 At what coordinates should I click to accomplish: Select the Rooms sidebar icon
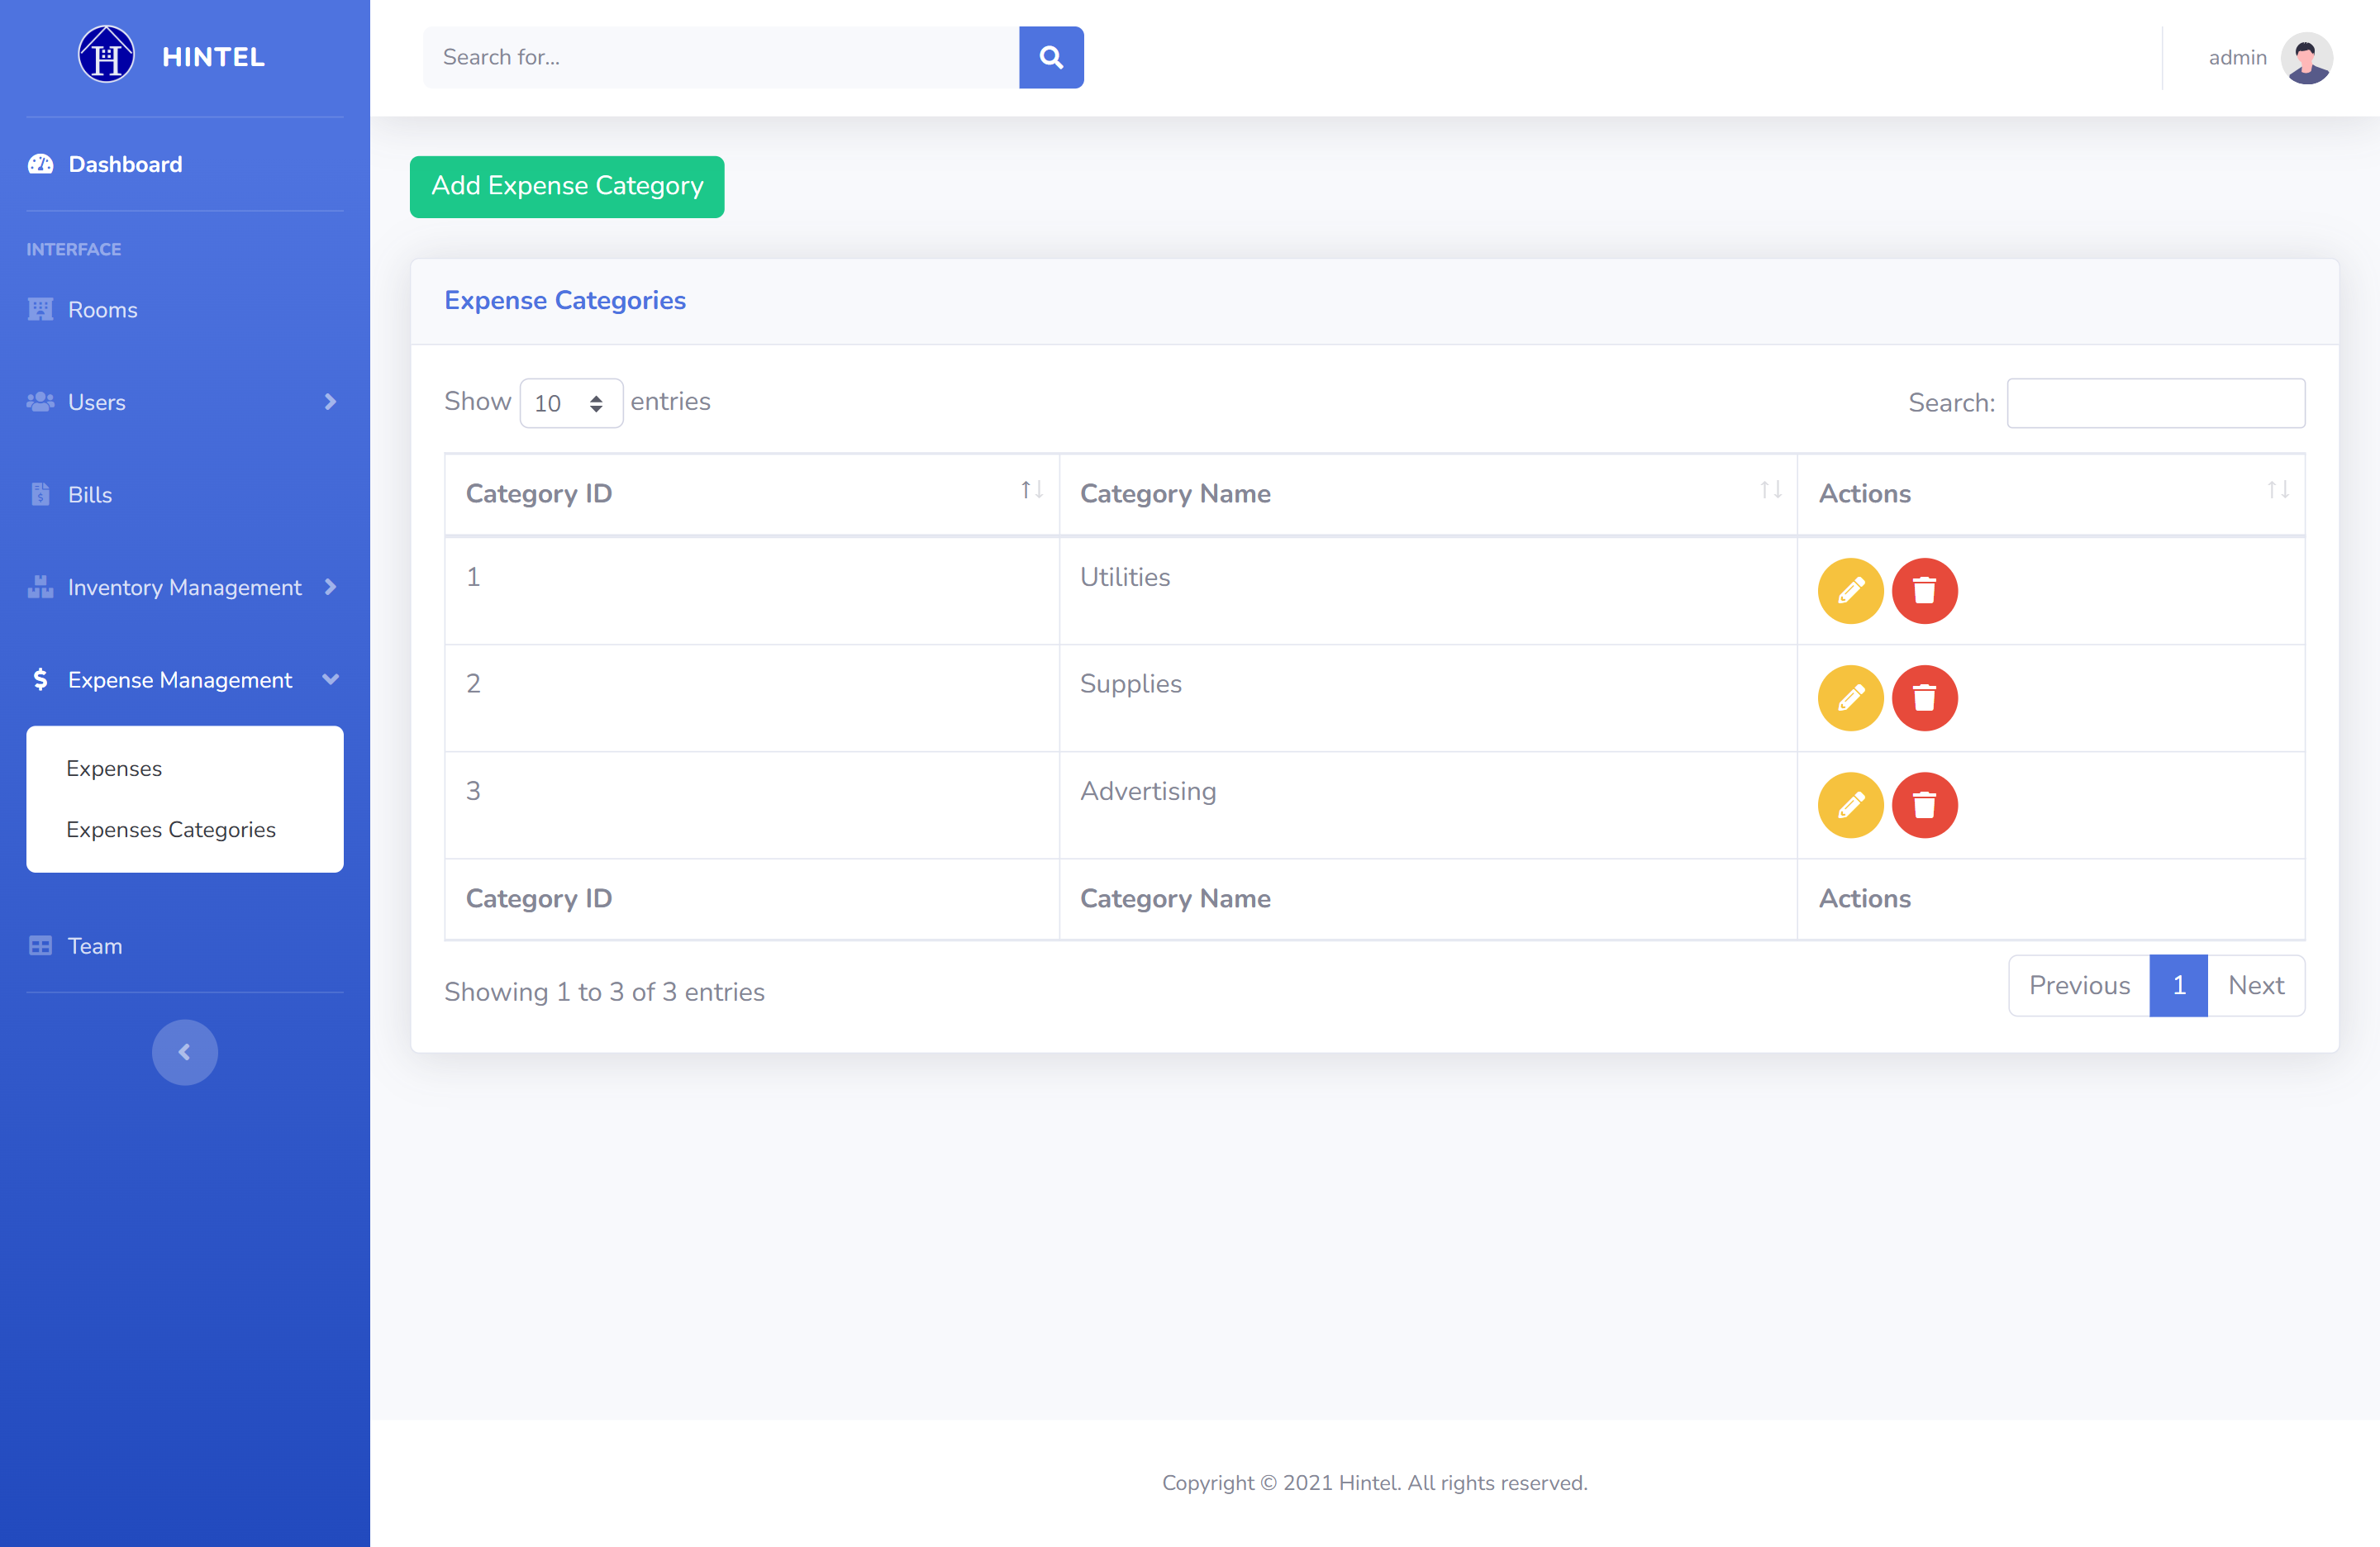(39, 309)
